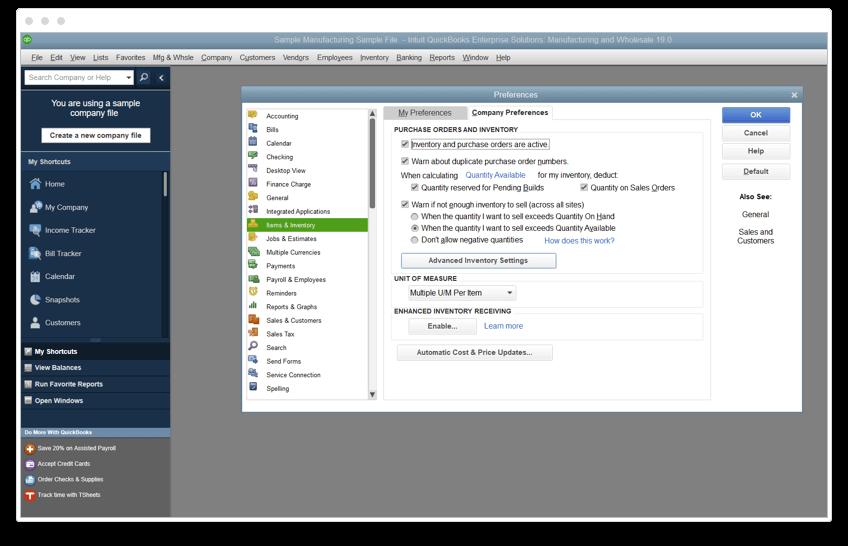The width and height of the screenshot is (848, 546).
Task: Click the Service Connection icon
Action: pyautogui.click(x=253, y=374)
